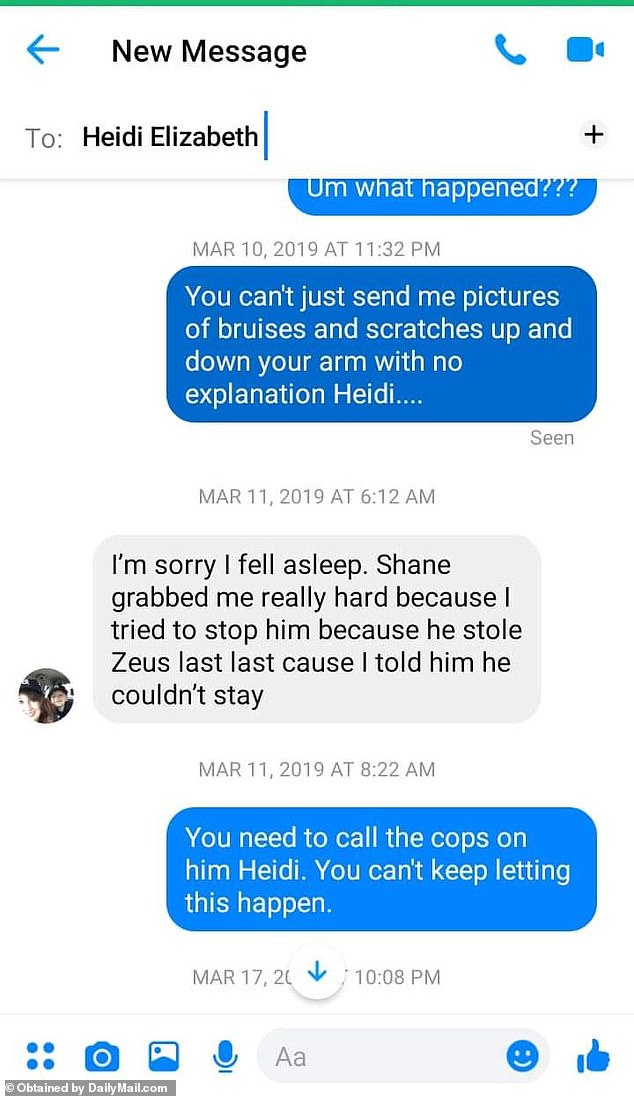The width and height of the screenshot is (634, 1096).
Task: Tap the Seen status under the message
Action: click(552, 438)
